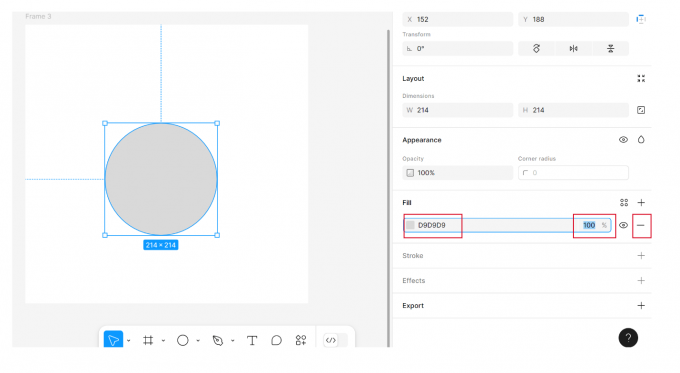
Task: Open fill styles icon in Fill section
Action: (x=624, y=203)
